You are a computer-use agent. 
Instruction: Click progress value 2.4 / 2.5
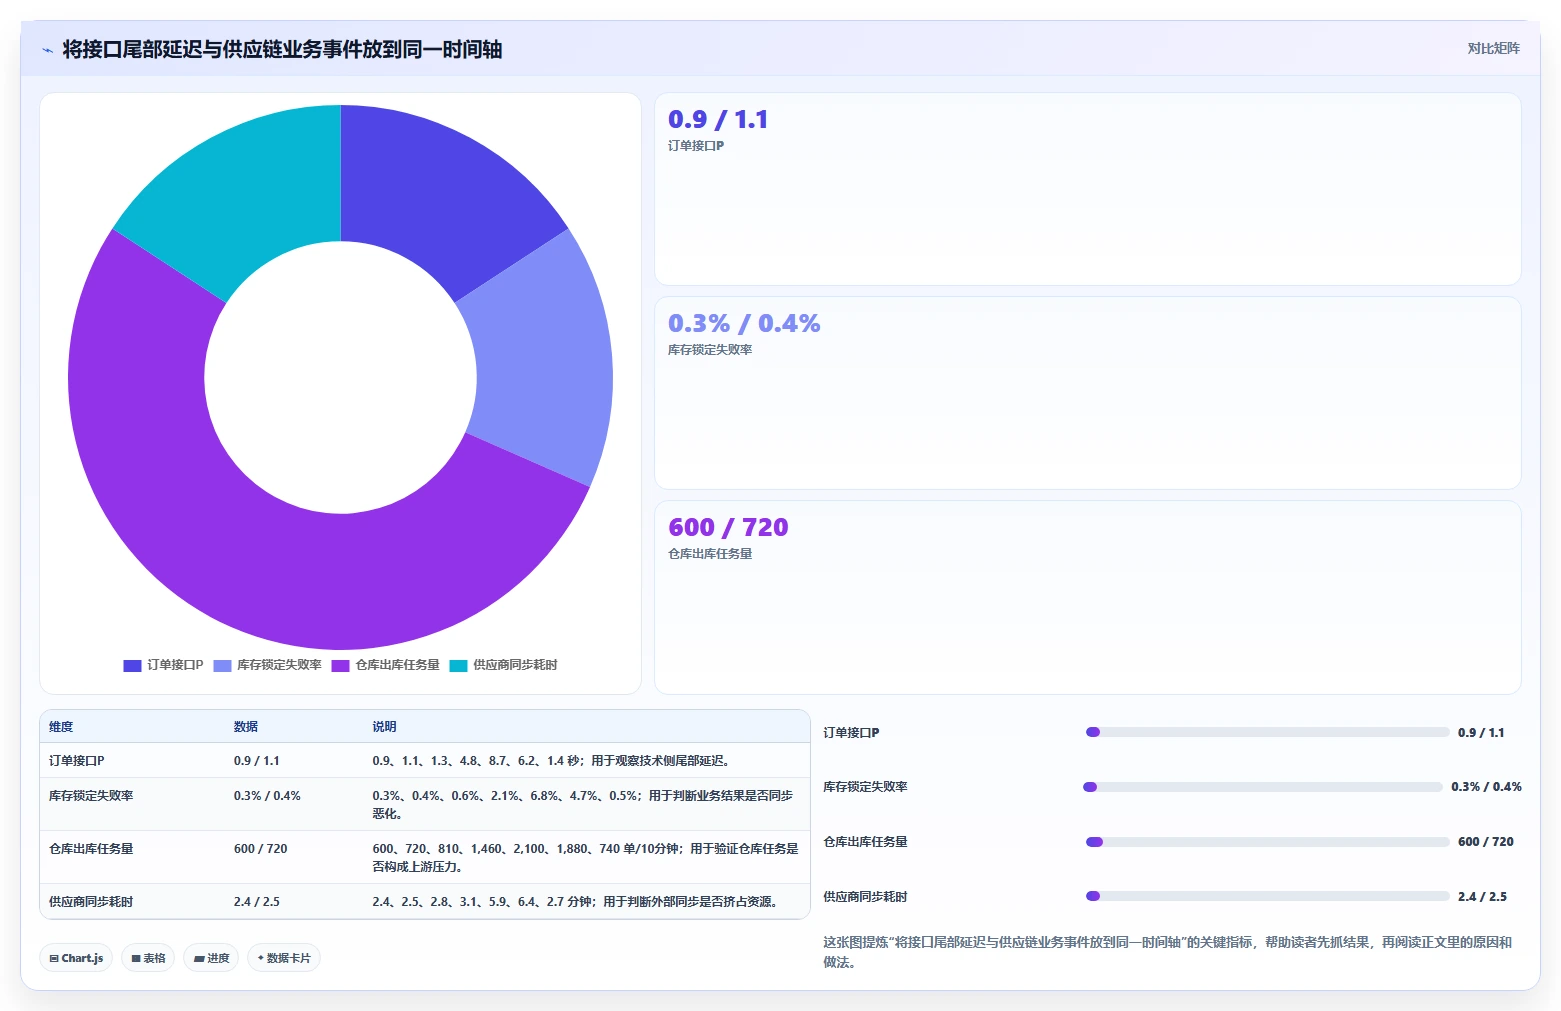(x=1482, y=897)
